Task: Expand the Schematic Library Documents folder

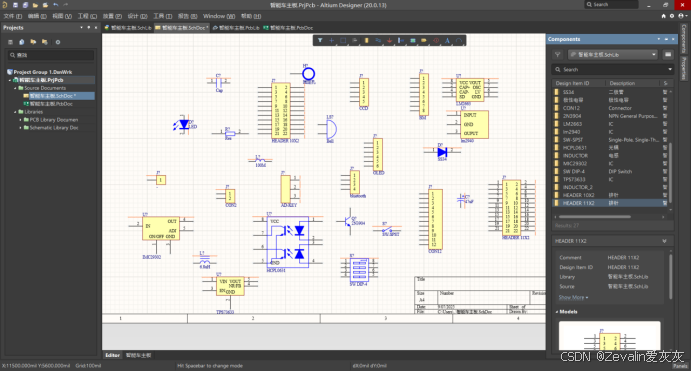Action: point(20,128)
